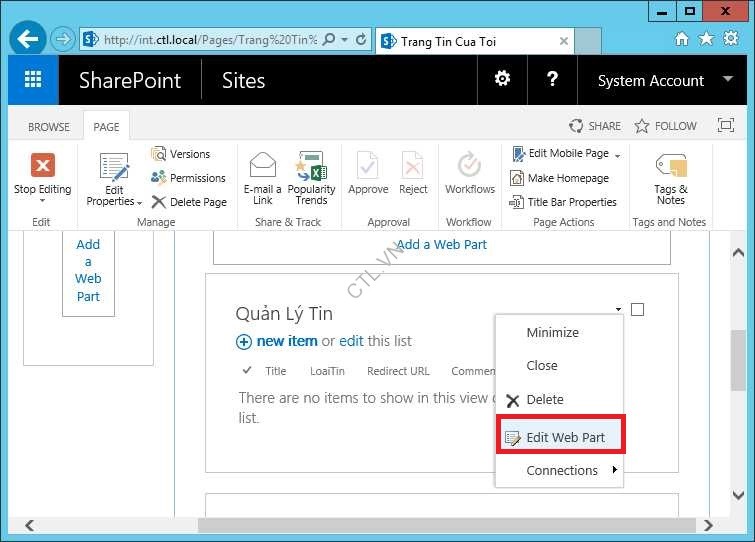Click the Settings gear icon
Viewport: 755px width, 542px height.
point(502,80)
